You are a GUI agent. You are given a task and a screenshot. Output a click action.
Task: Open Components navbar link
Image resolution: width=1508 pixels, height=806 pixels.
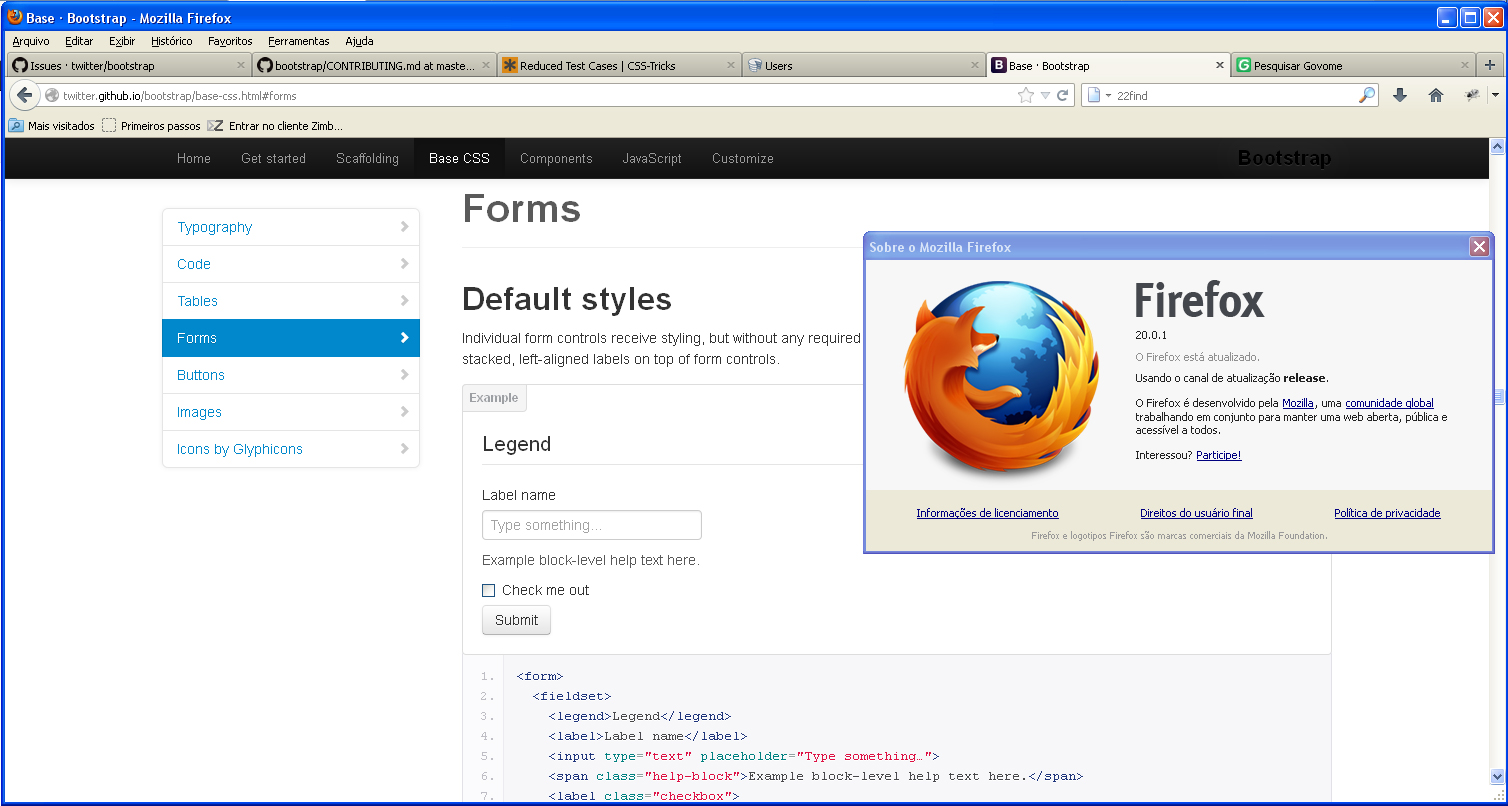pyautogui.click(x=556, y=158)
